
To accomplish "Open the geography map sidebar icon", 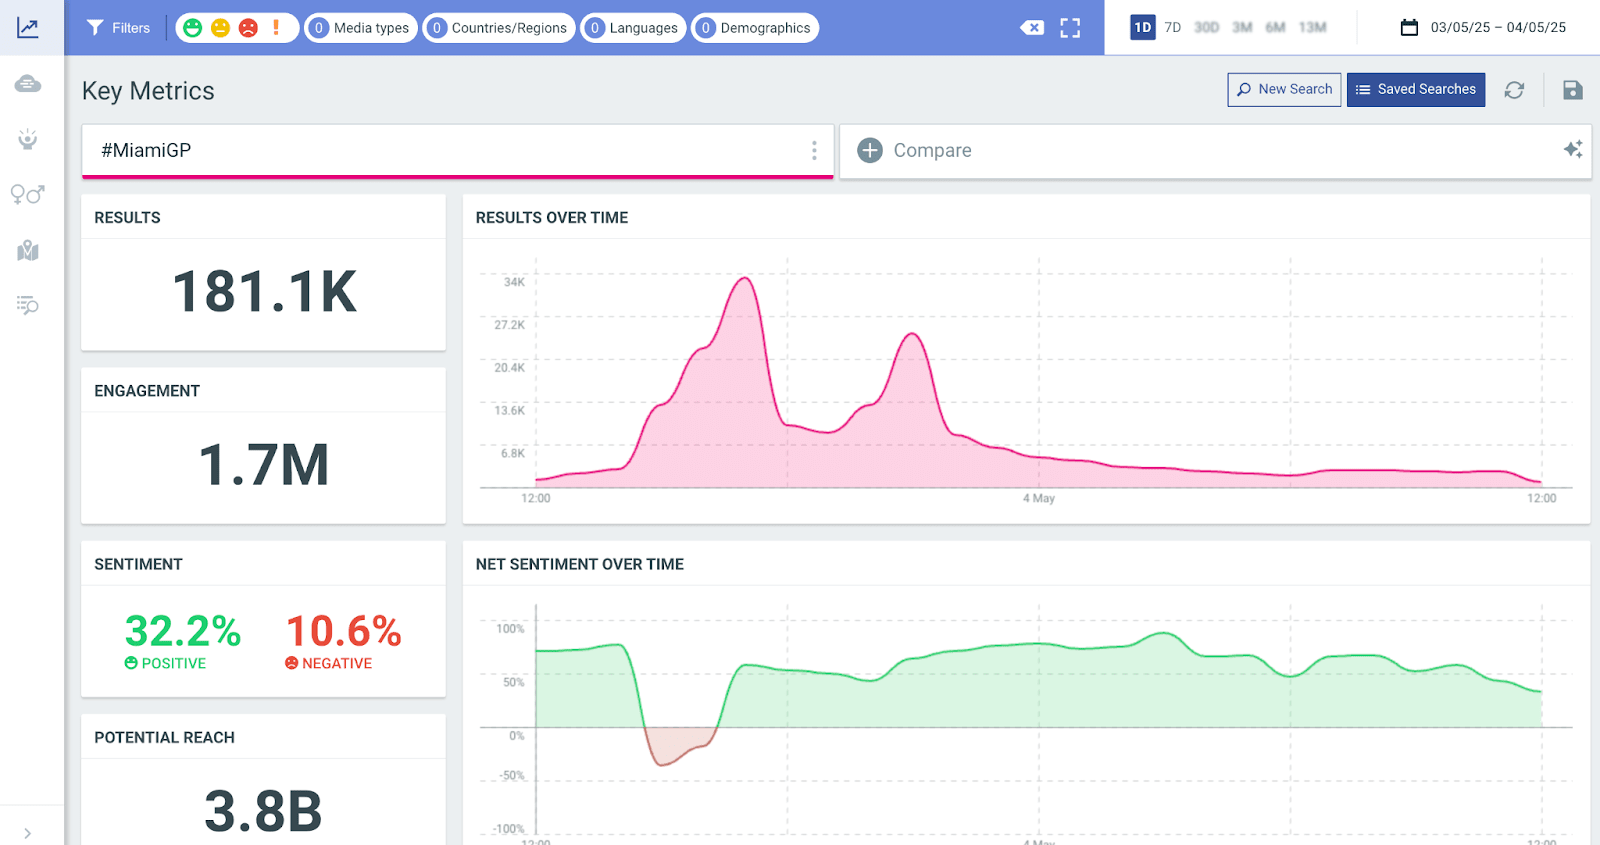I will point(28,250).
